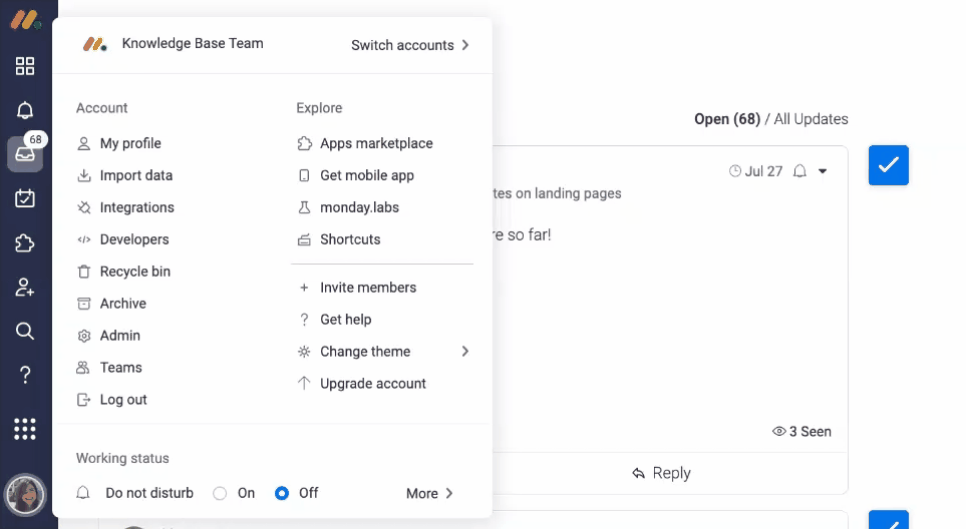Switch to All Updates view

(811, 119)
